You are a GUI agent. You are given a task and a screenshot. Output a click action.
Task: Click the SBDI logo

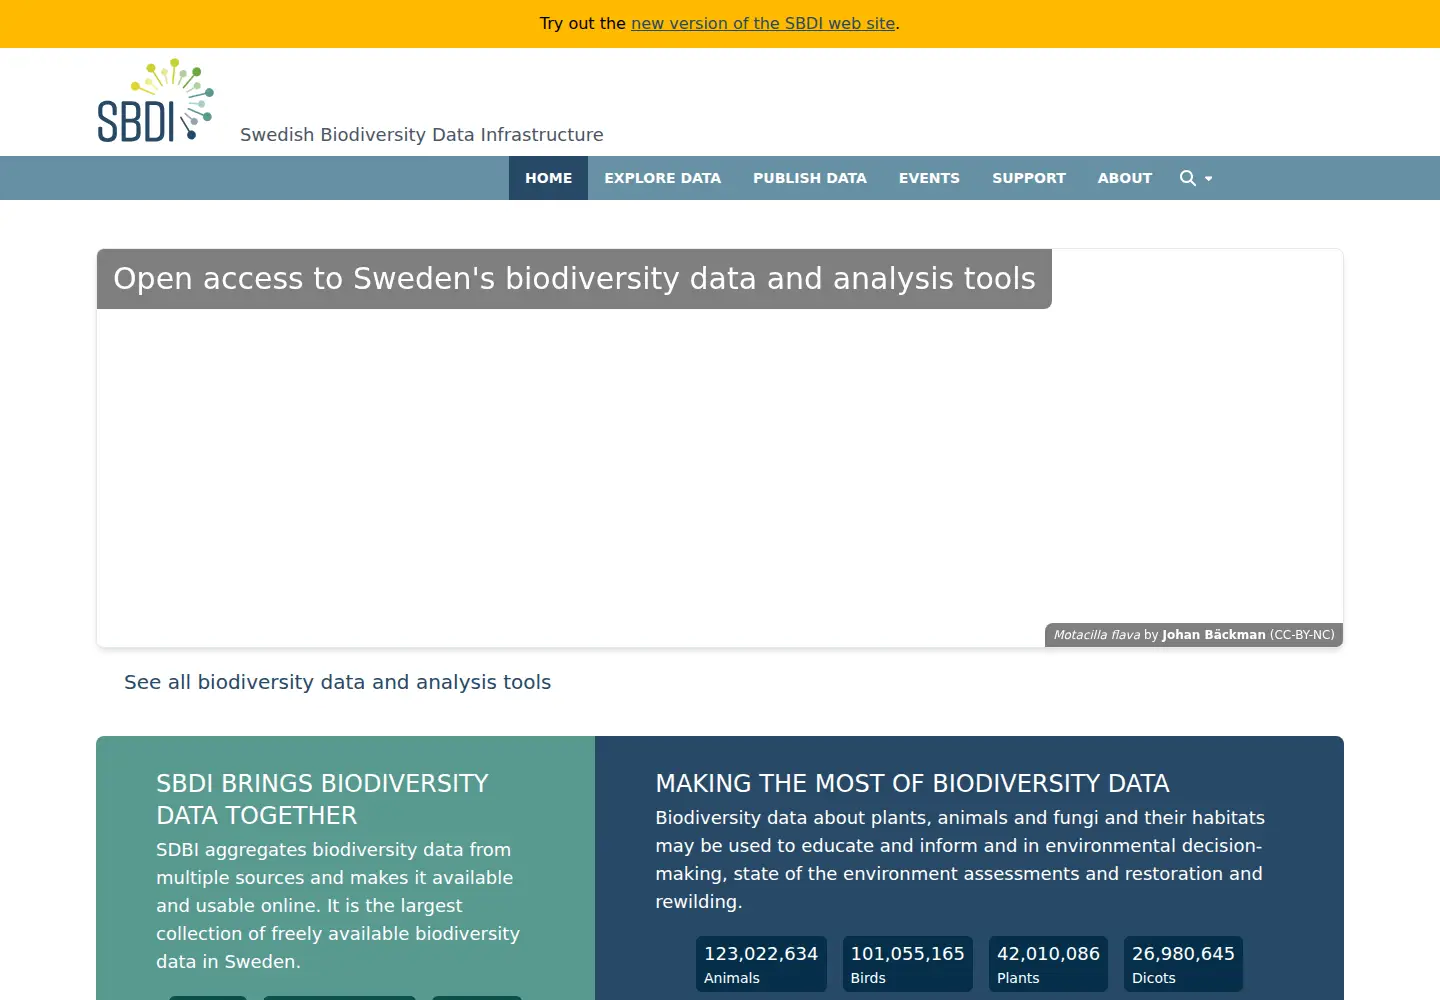tap(155, 100)
